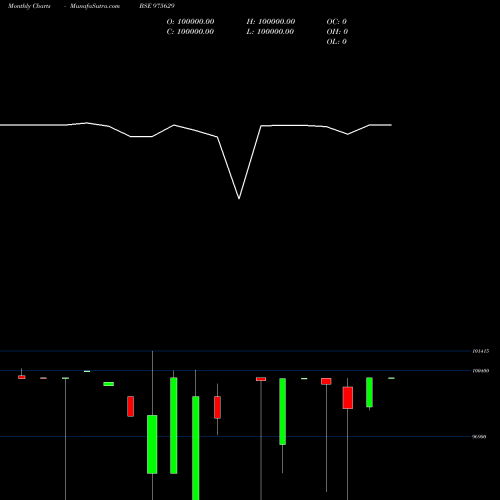
Task: Click the close value "C: 100000.00"
Action: click(190, 32)
